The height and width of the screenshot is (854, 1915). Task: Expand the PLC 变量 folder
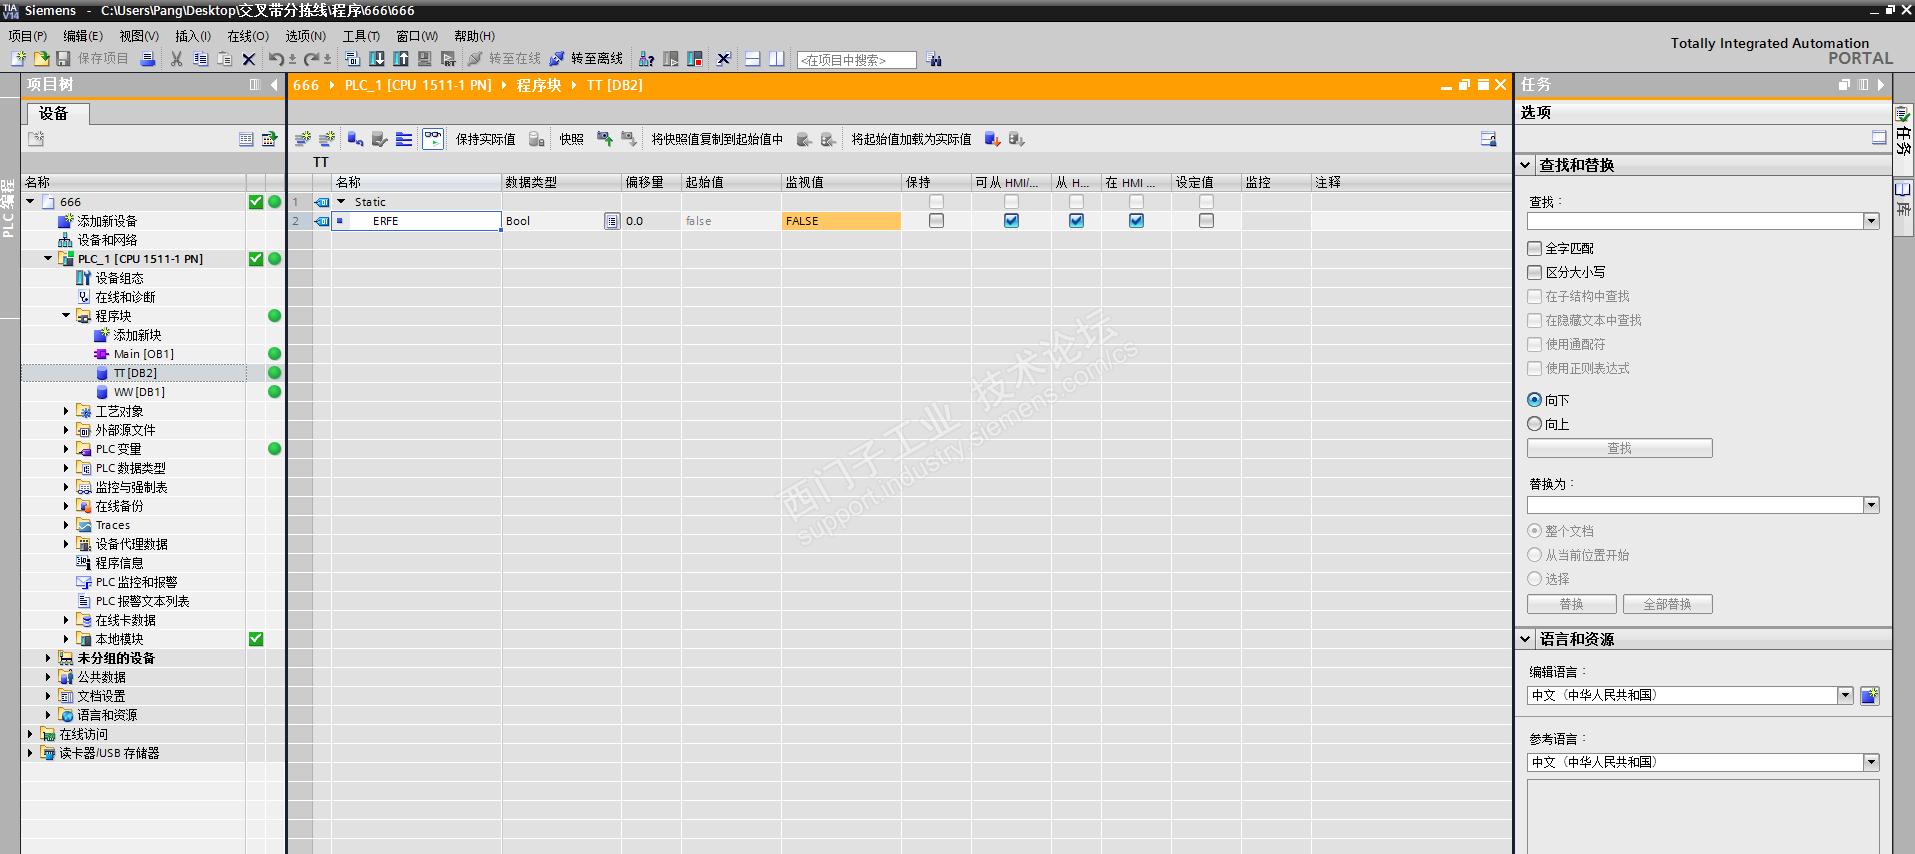click(x=66, y=449)
